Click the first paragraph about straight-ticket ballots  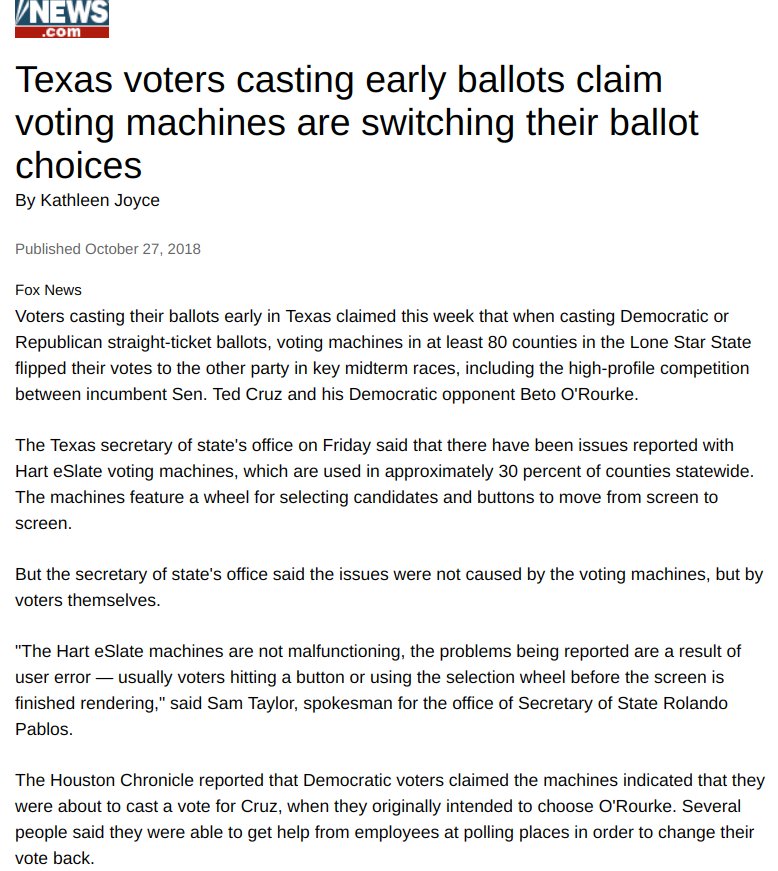tap(382, 355)
